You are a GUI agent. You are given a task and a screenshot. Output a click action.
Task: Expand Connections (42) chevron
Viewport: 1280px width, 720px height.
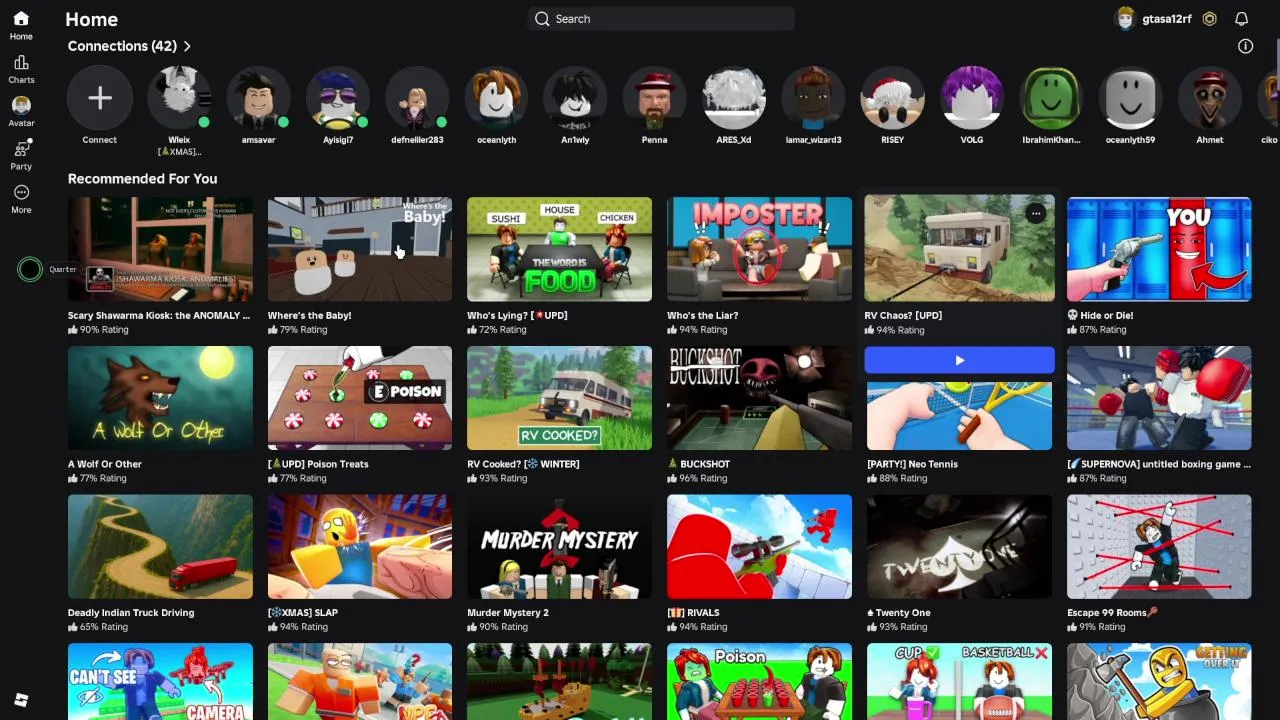tap(187, 46)
